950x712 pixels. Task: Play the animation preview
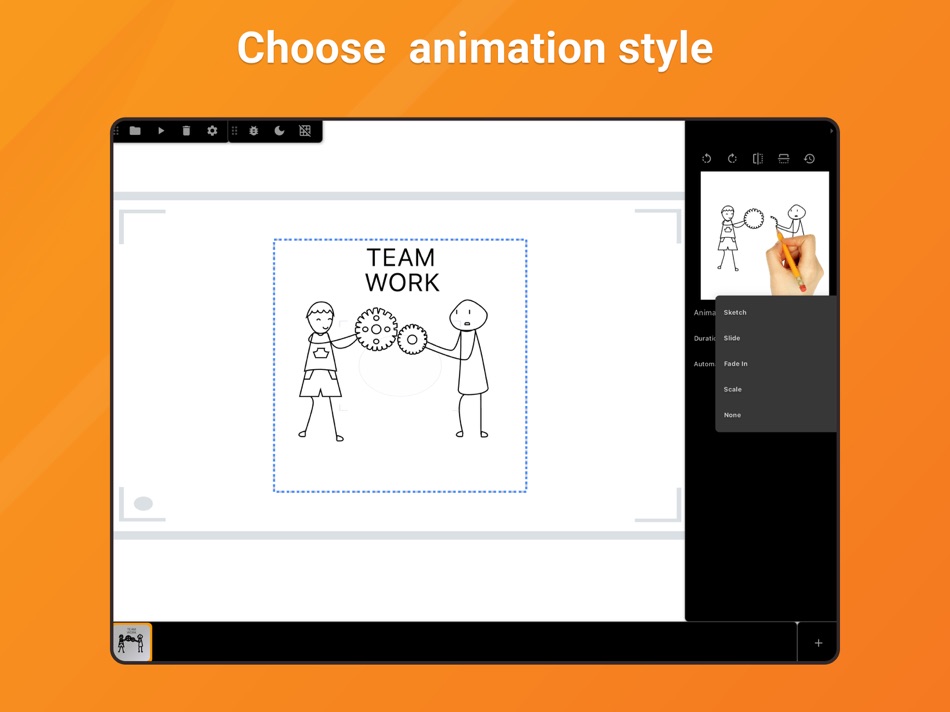(161, 131)
